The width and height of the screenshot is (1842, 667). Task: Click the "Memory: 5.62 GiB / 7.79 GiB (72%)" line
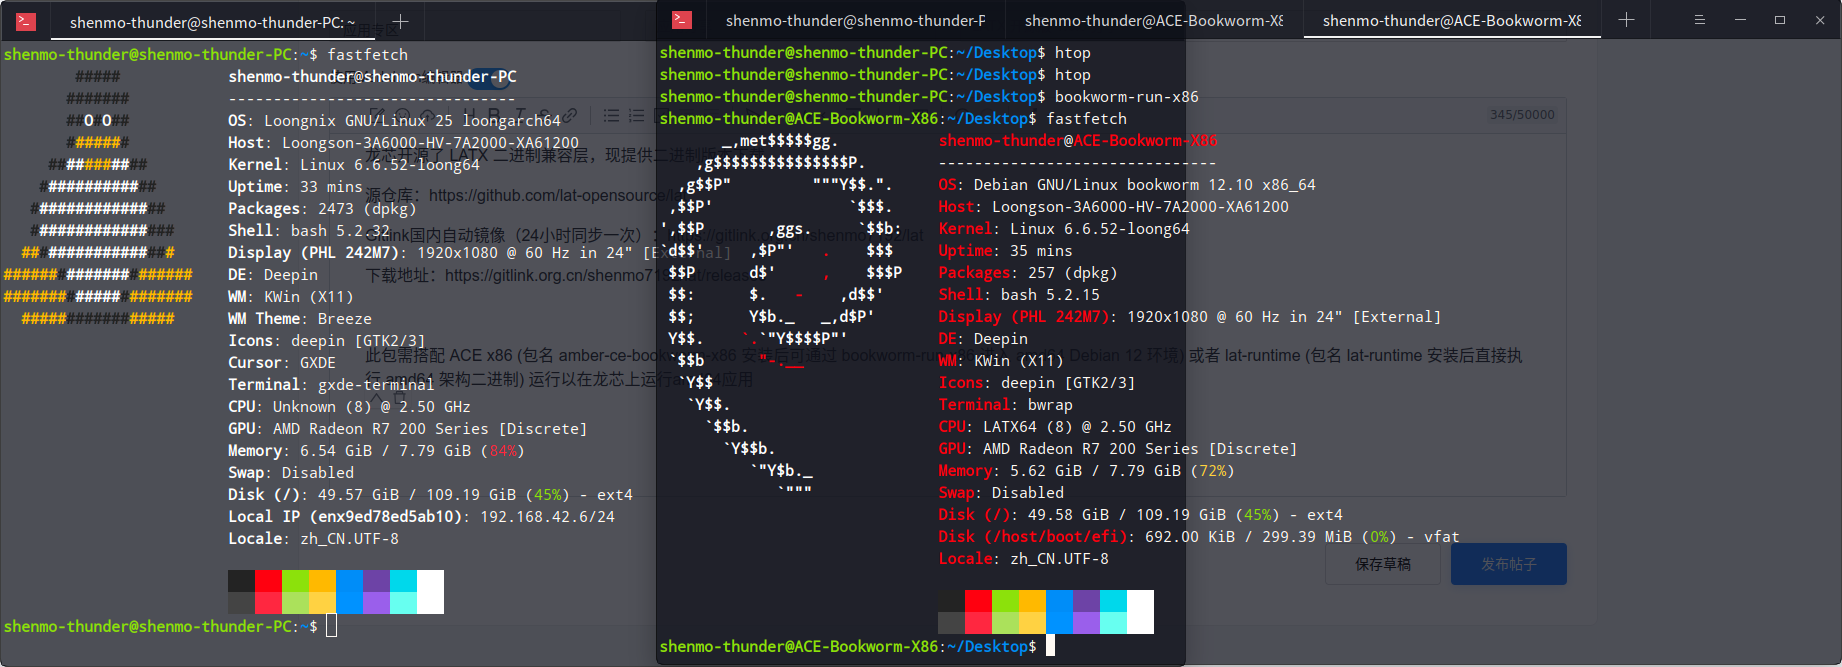tap(1086, 471)
